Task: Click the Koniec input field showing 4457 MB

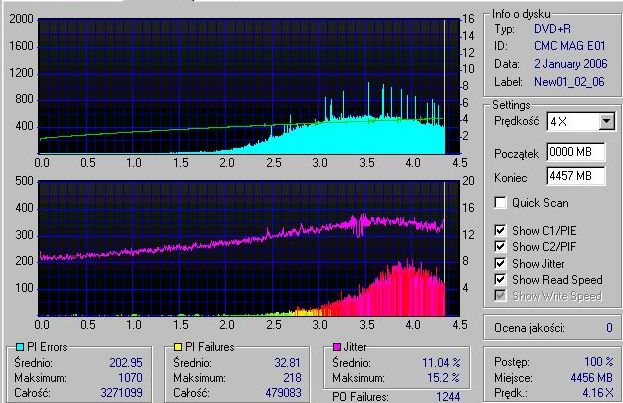Action: pos(576,176)
